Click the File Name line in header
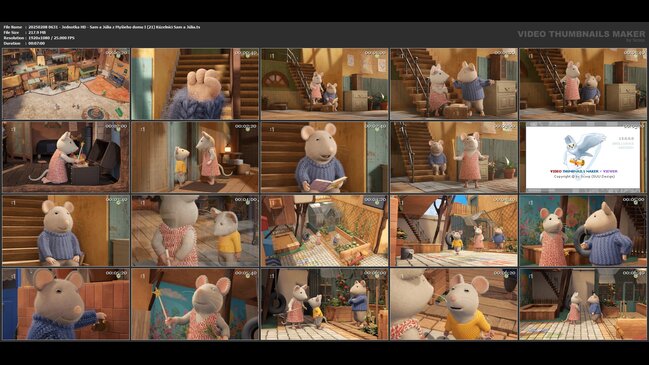 coord(102,26)
